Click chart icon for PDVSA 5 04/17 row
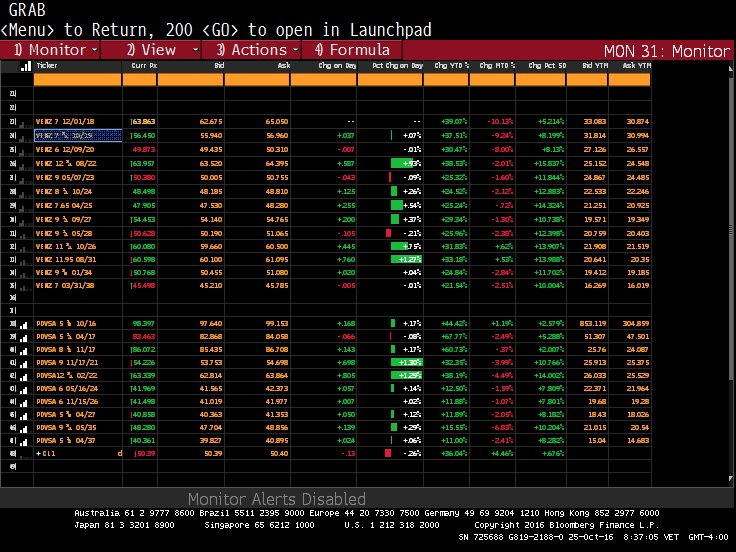The image size is (736, 552). [23, 337]
